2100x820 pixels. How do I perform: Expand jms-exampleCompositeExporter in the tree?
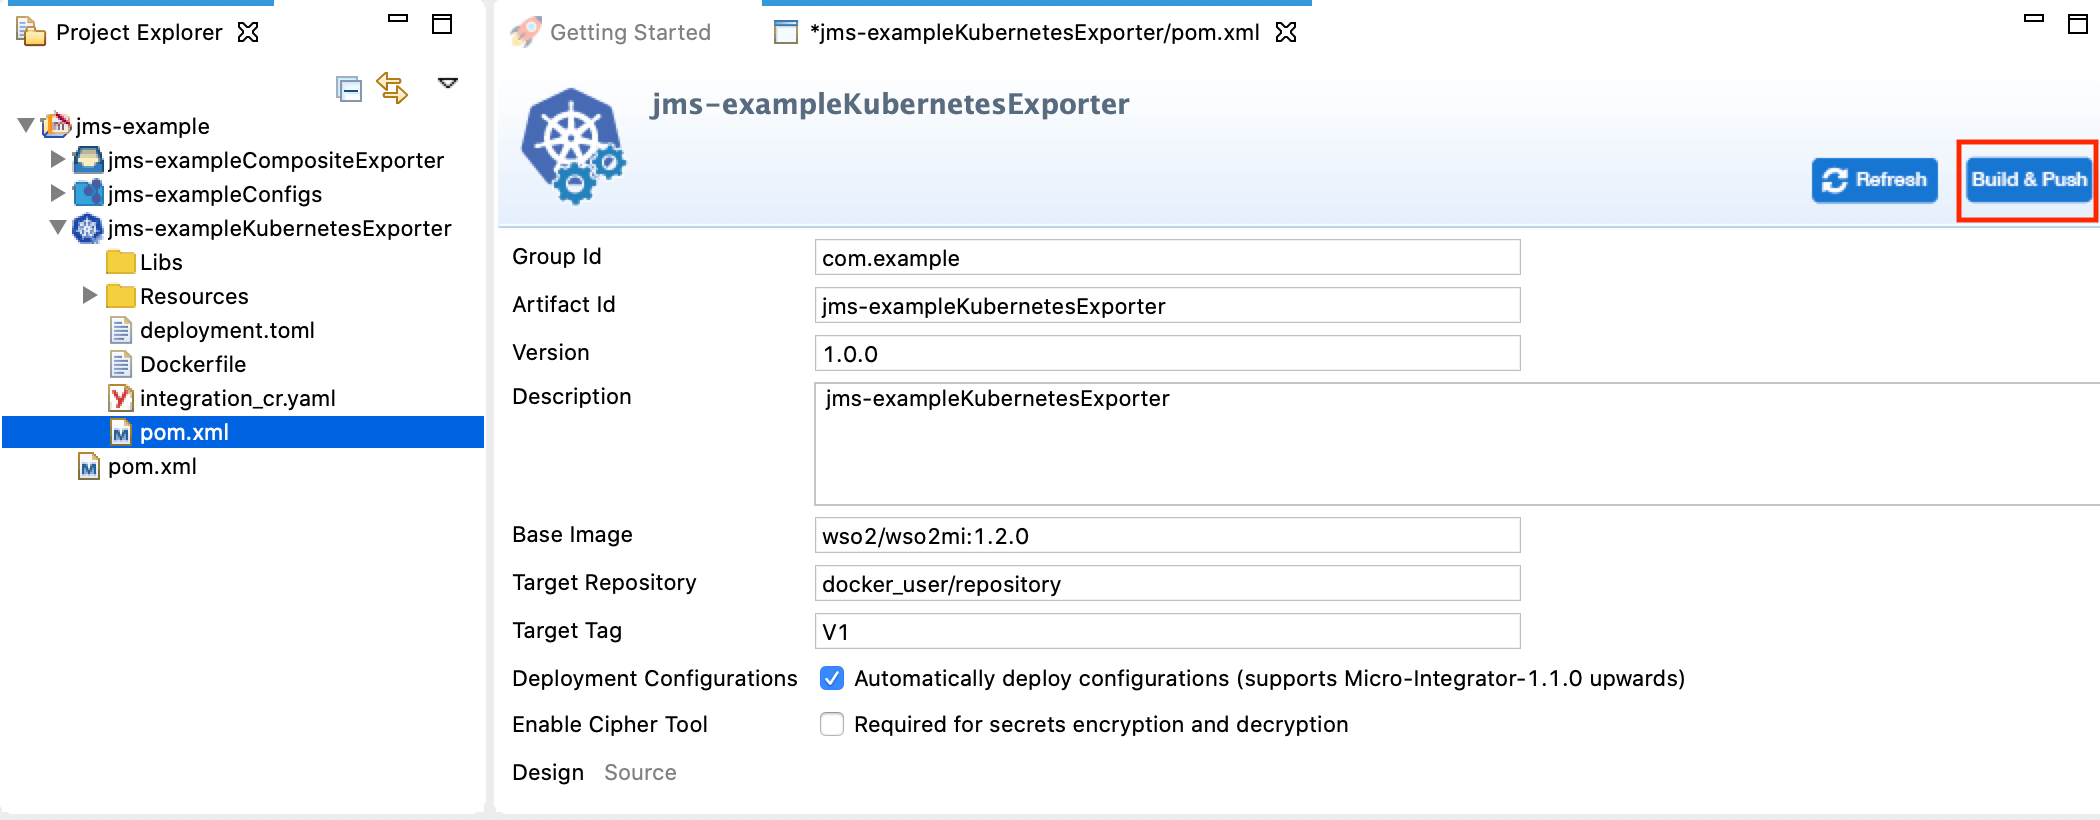(58, 159)
